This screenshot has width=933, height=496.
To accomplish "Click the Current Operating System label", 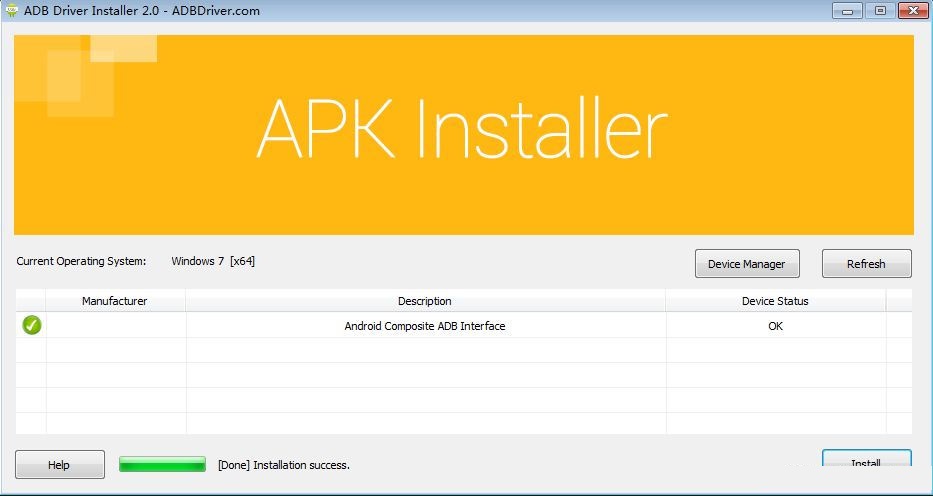I will click(x=81, y=261).
